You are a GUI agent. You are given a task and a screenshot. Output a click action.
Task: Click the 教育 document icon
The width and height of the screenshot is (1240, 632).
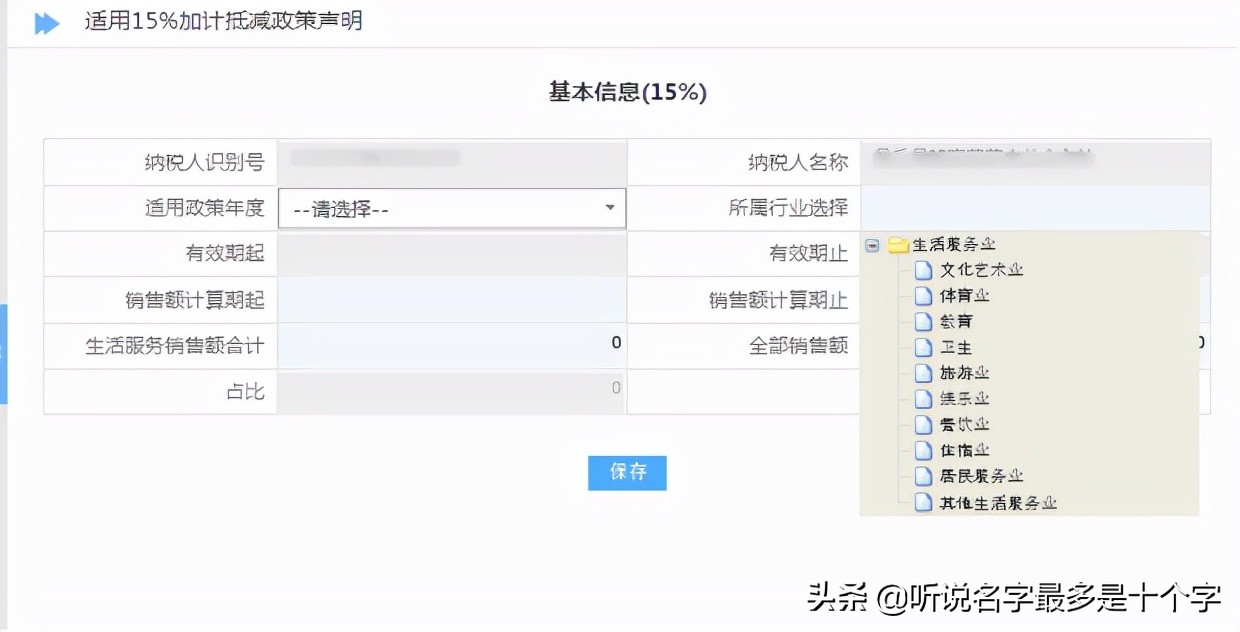(922, 321)
